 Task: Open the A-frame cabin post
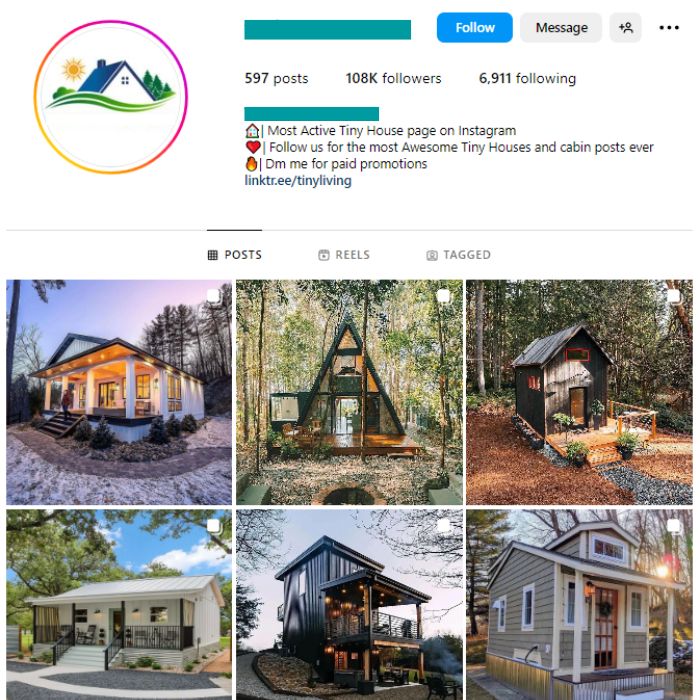[x=349, y=392]
